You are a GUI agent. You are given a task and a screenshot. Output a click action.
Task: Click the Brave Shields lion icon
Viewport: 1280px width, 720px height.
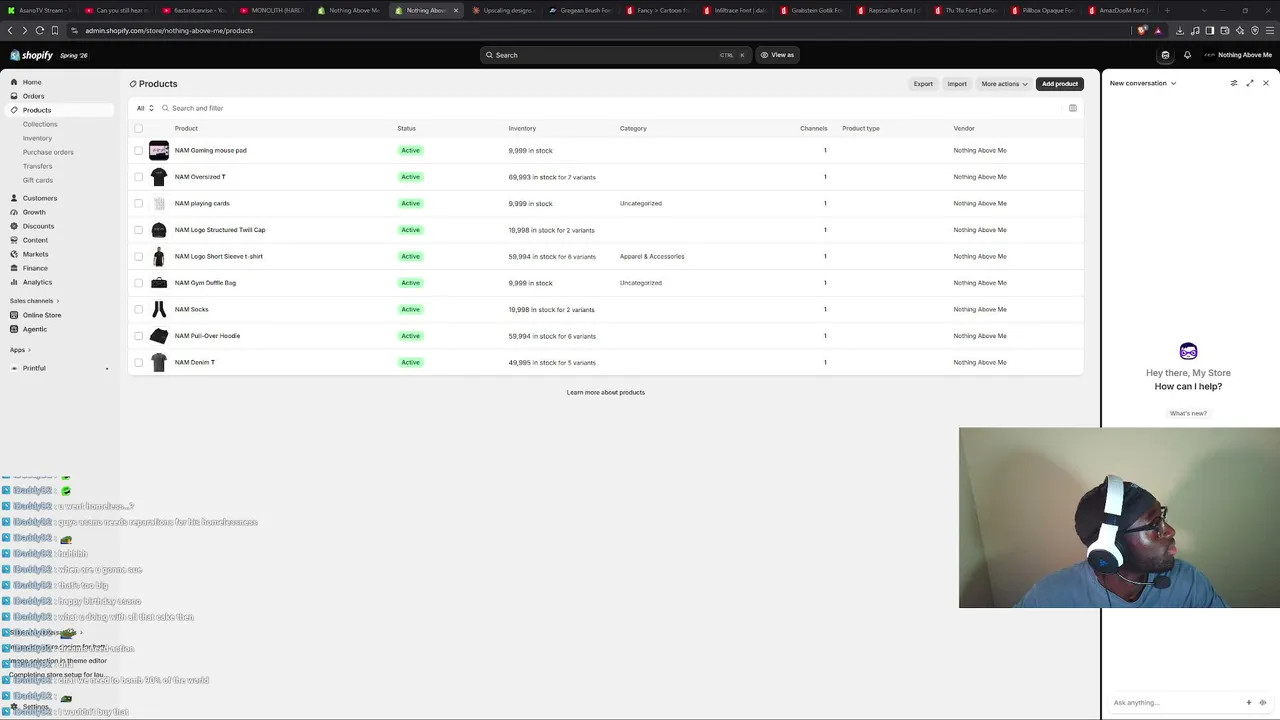coord(1143,30)
